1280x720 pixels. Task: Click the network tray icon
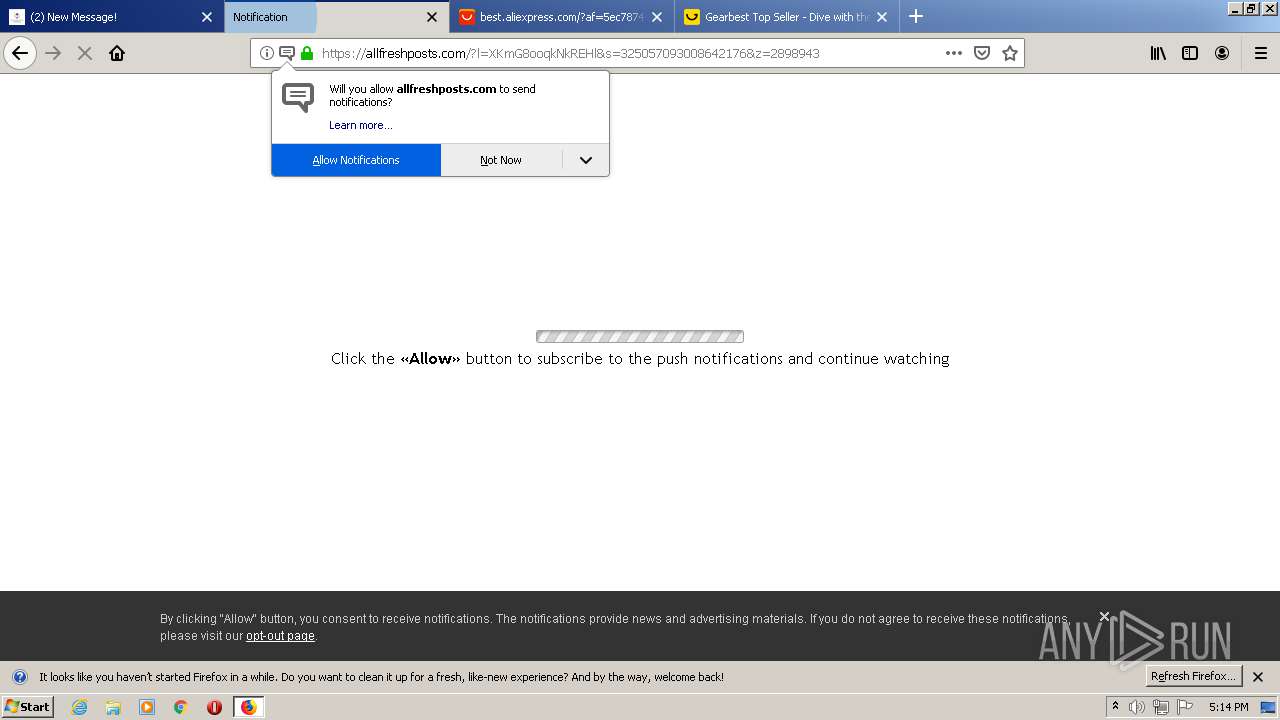pos(1160,707)
